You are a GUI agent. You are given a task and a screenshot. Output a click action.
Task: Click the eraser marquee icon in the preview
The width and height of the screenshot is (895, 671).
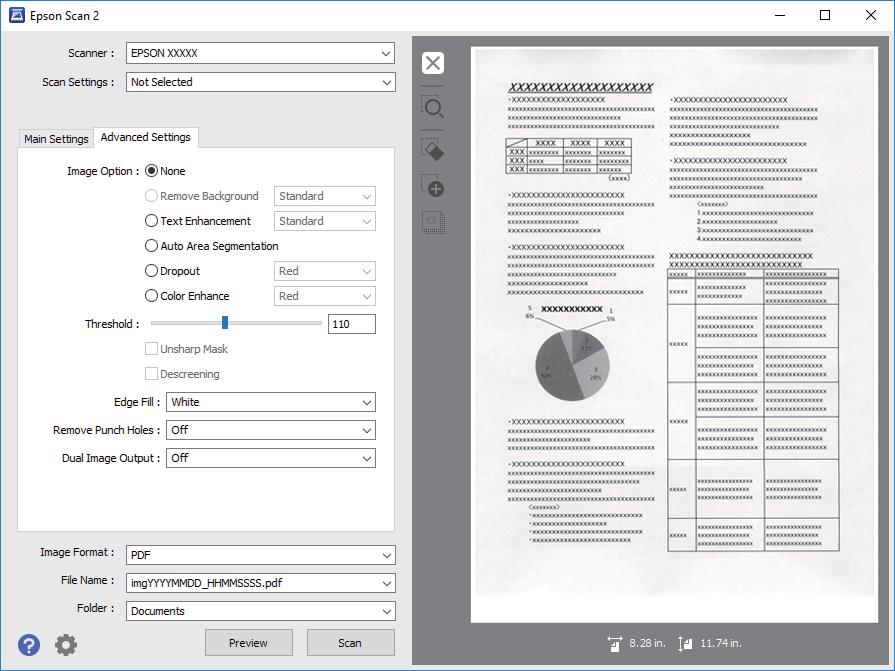tap(433, 150)
